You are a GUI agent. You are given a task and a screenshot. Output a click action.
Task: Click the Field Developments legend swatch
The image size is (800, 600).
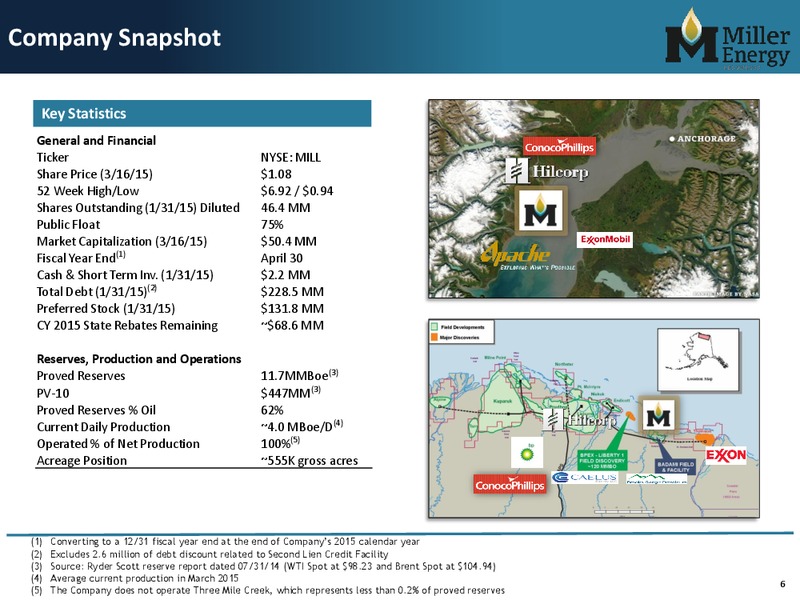pos(435,327)
